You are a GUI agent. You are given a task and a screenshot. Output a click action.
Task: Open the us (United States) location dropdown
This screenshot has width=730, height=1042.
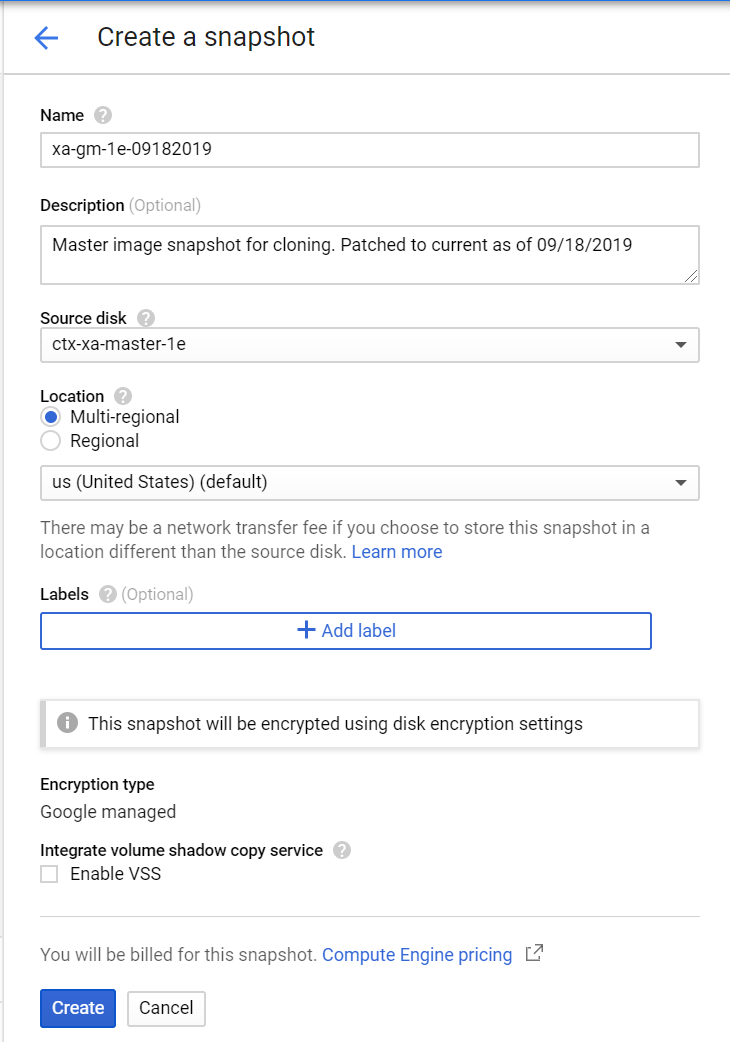(369, 482)
